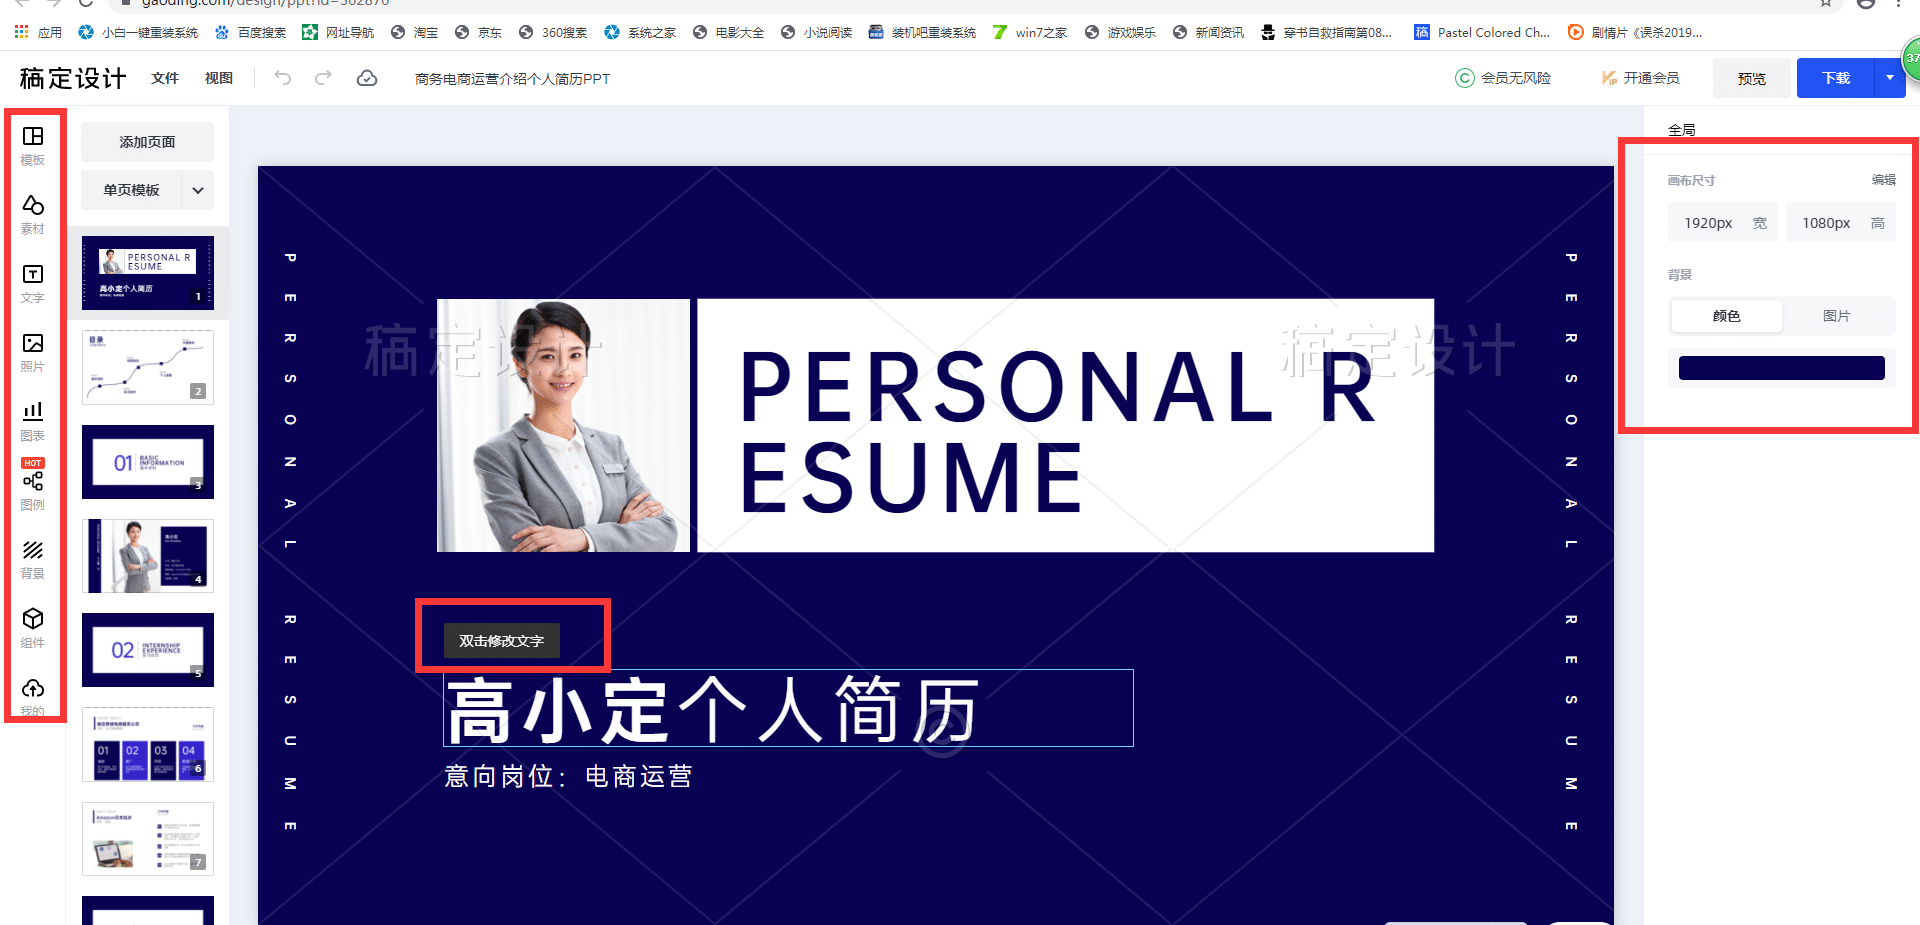Click the cloud save icon
1920x925 pixels.
point(367,78)
